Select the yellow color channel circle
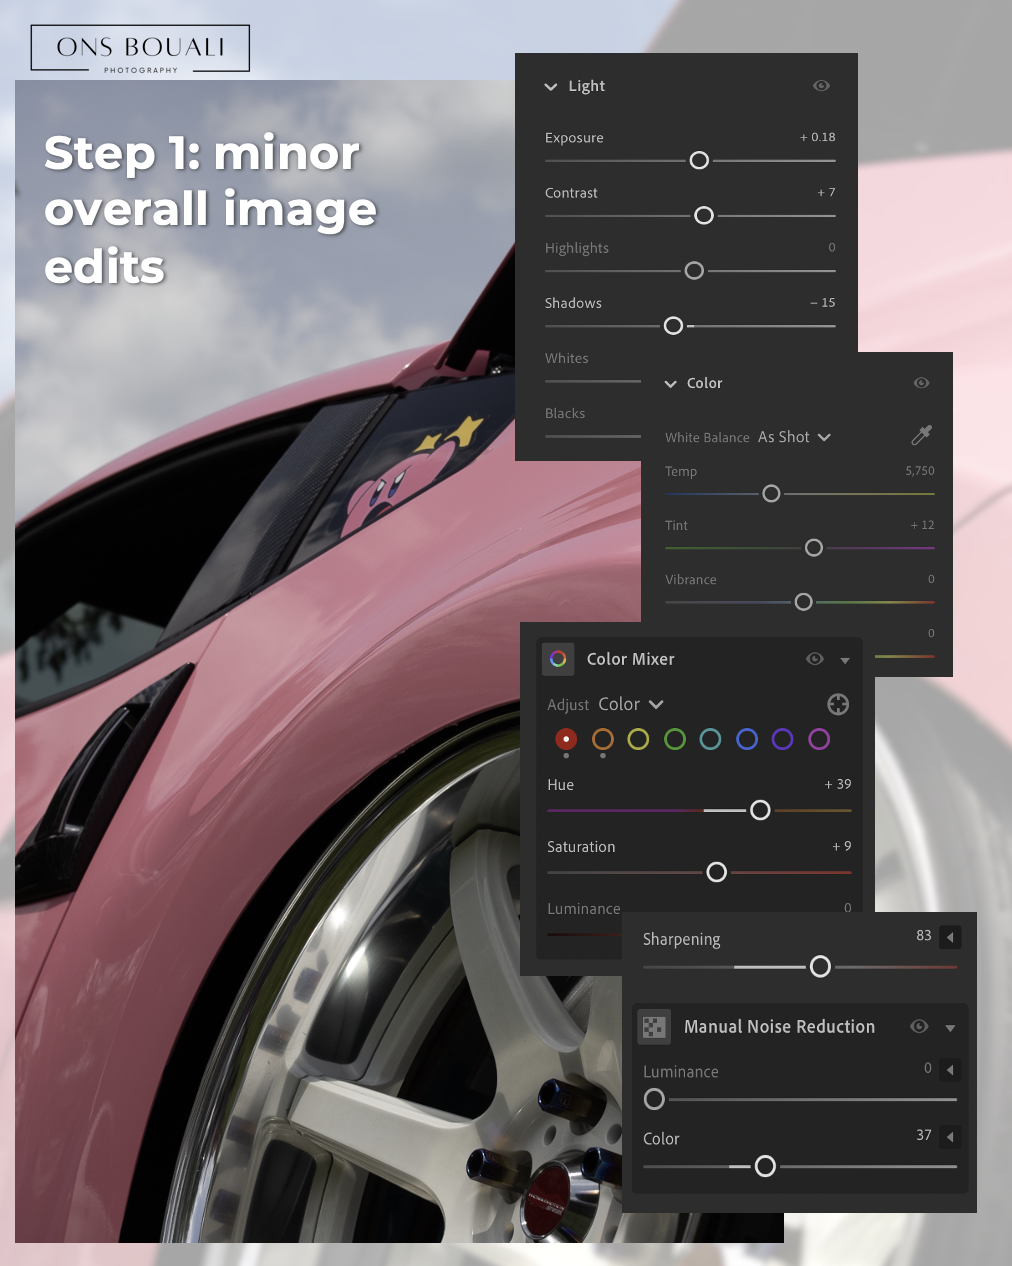The height and width of the screenshot is (1266, 1012). 638,739
